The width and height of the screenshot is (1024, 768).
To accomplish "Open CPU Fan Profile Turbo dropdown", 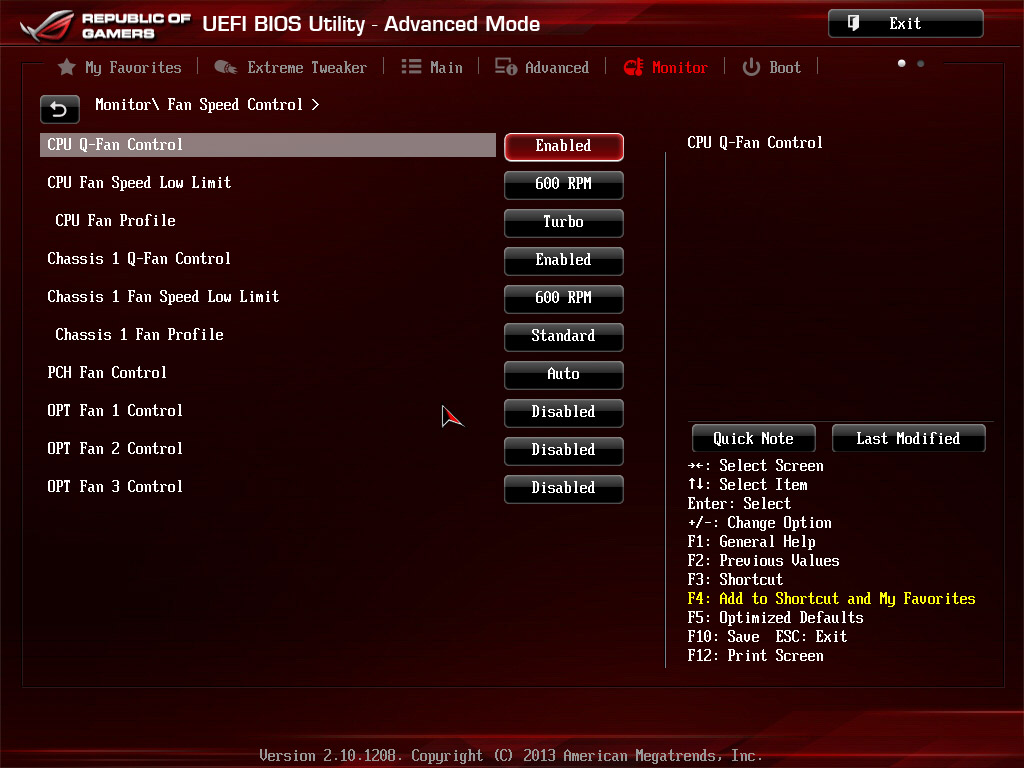I will (x=564, y=223).
